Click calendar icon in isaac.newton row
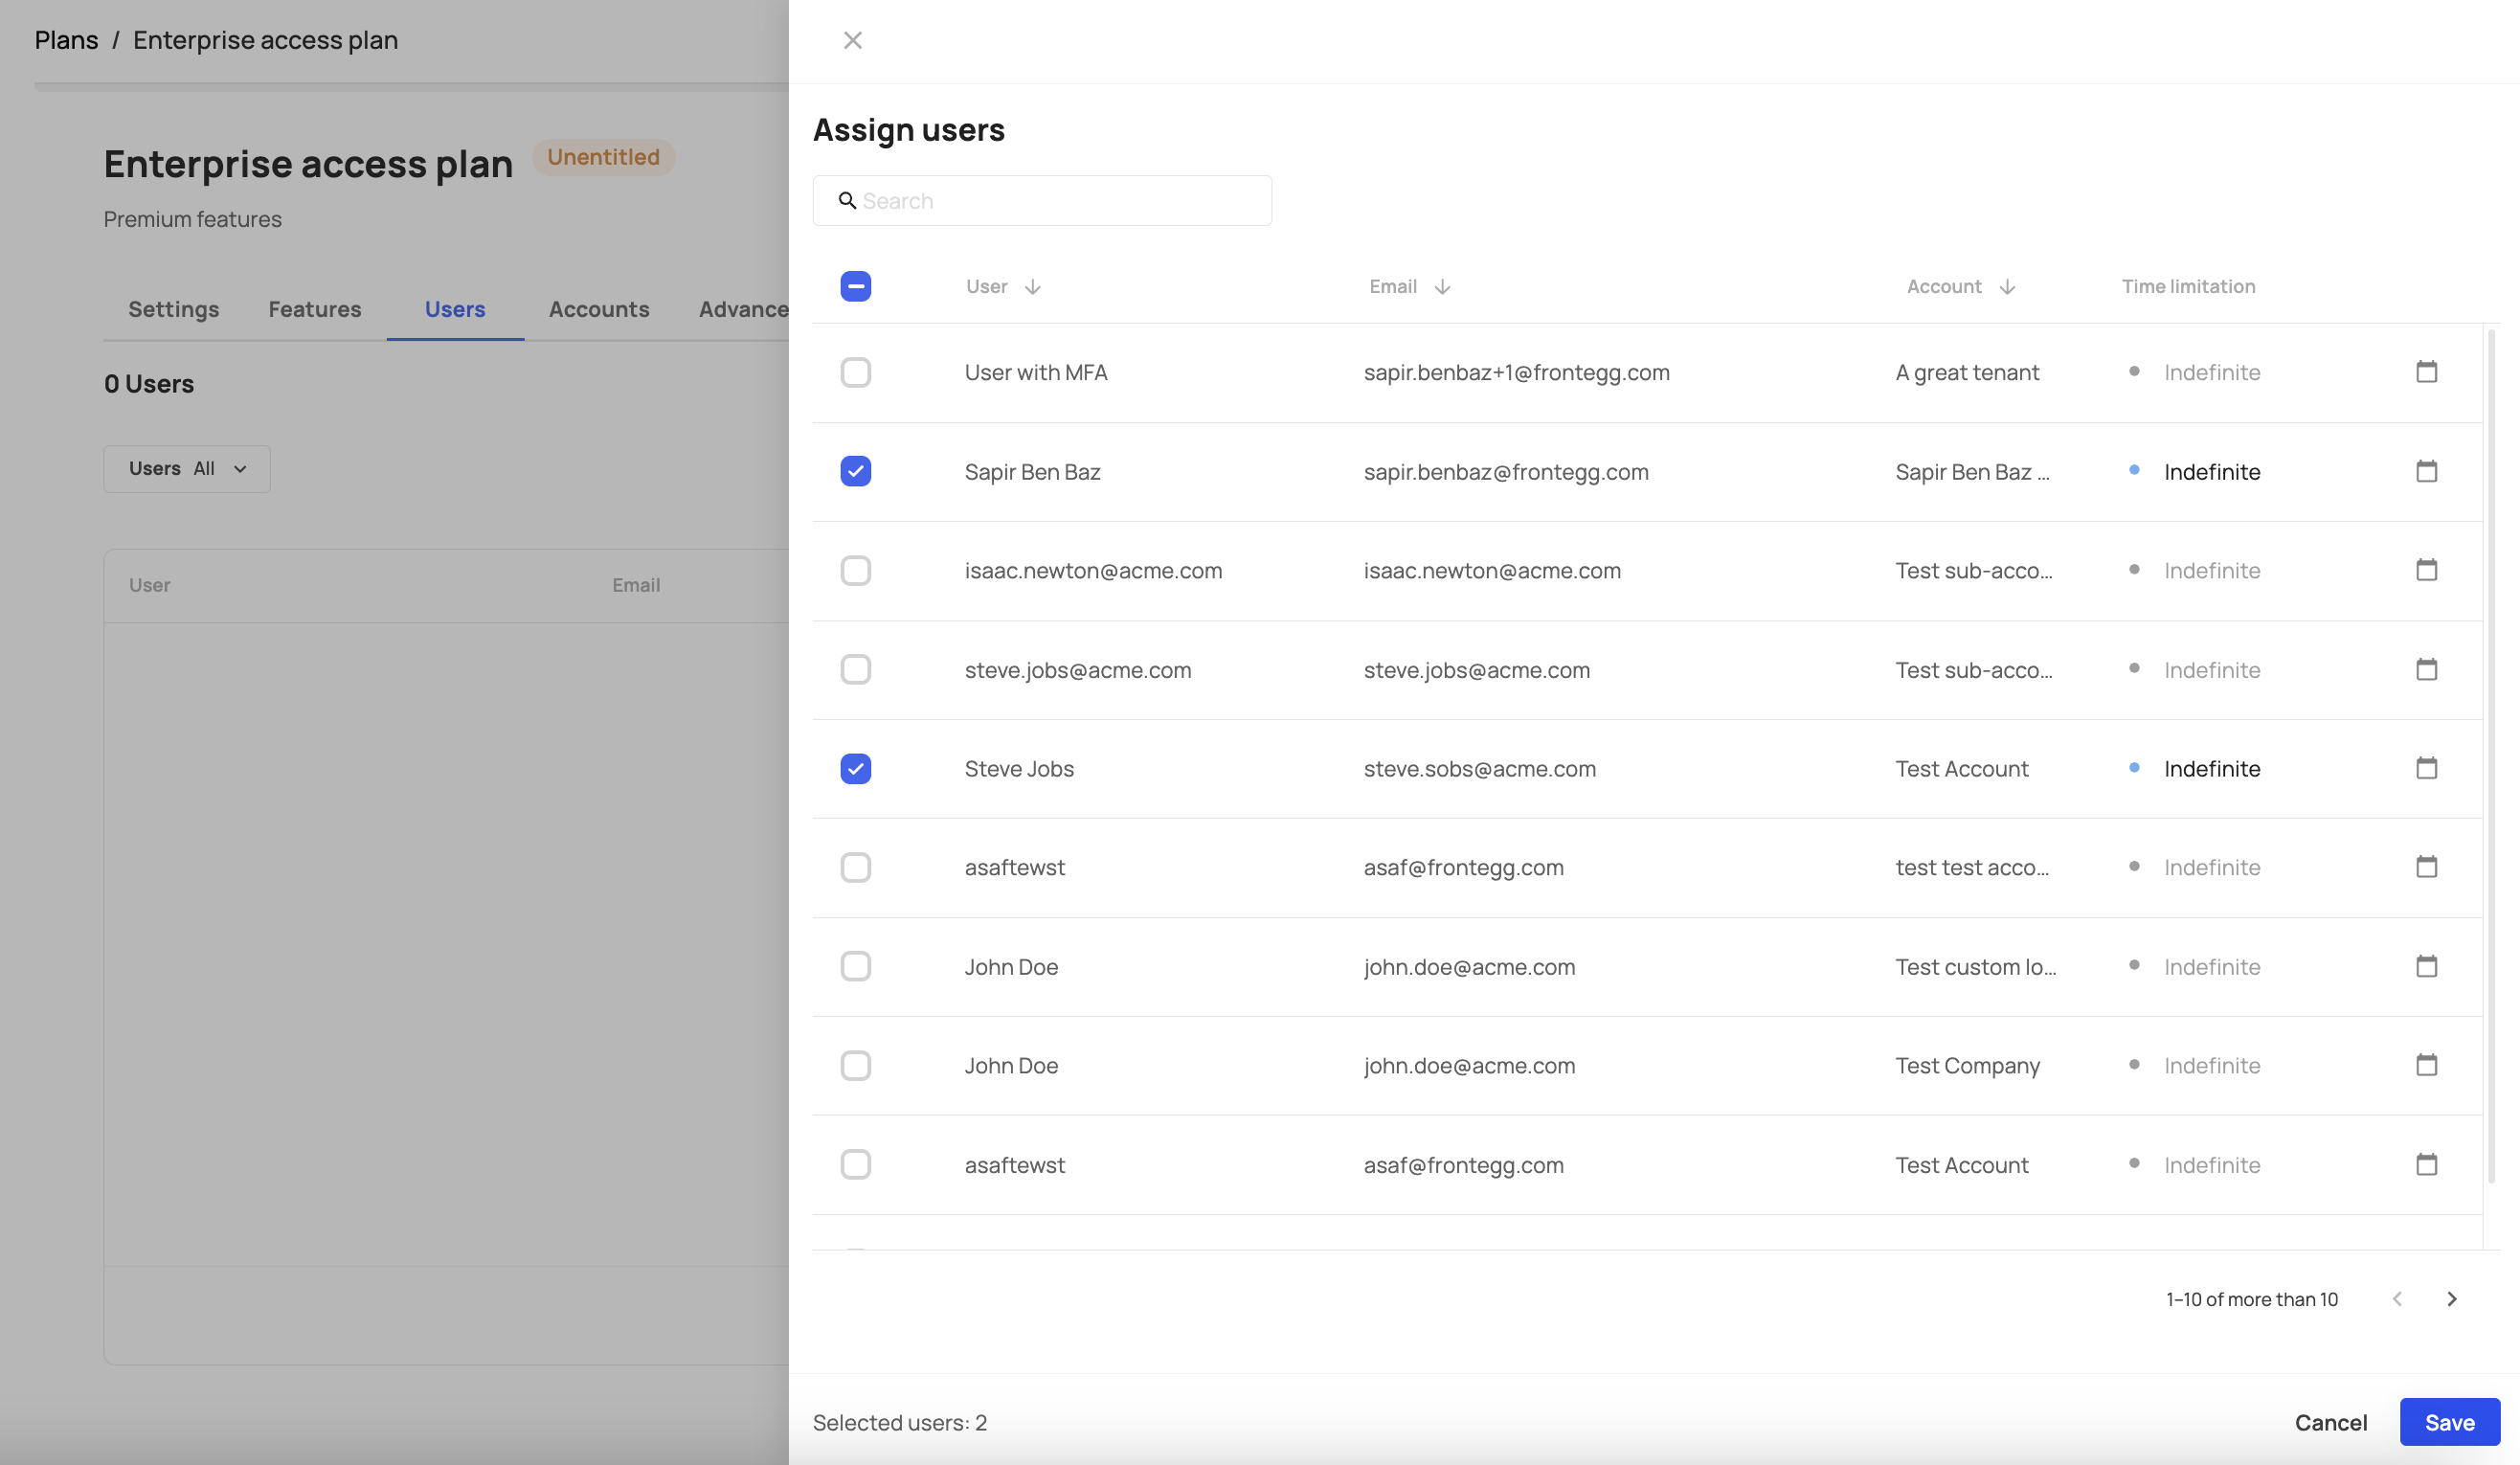The height and width of the screenshot is (1465, 2520). (x=2426, y=570)
